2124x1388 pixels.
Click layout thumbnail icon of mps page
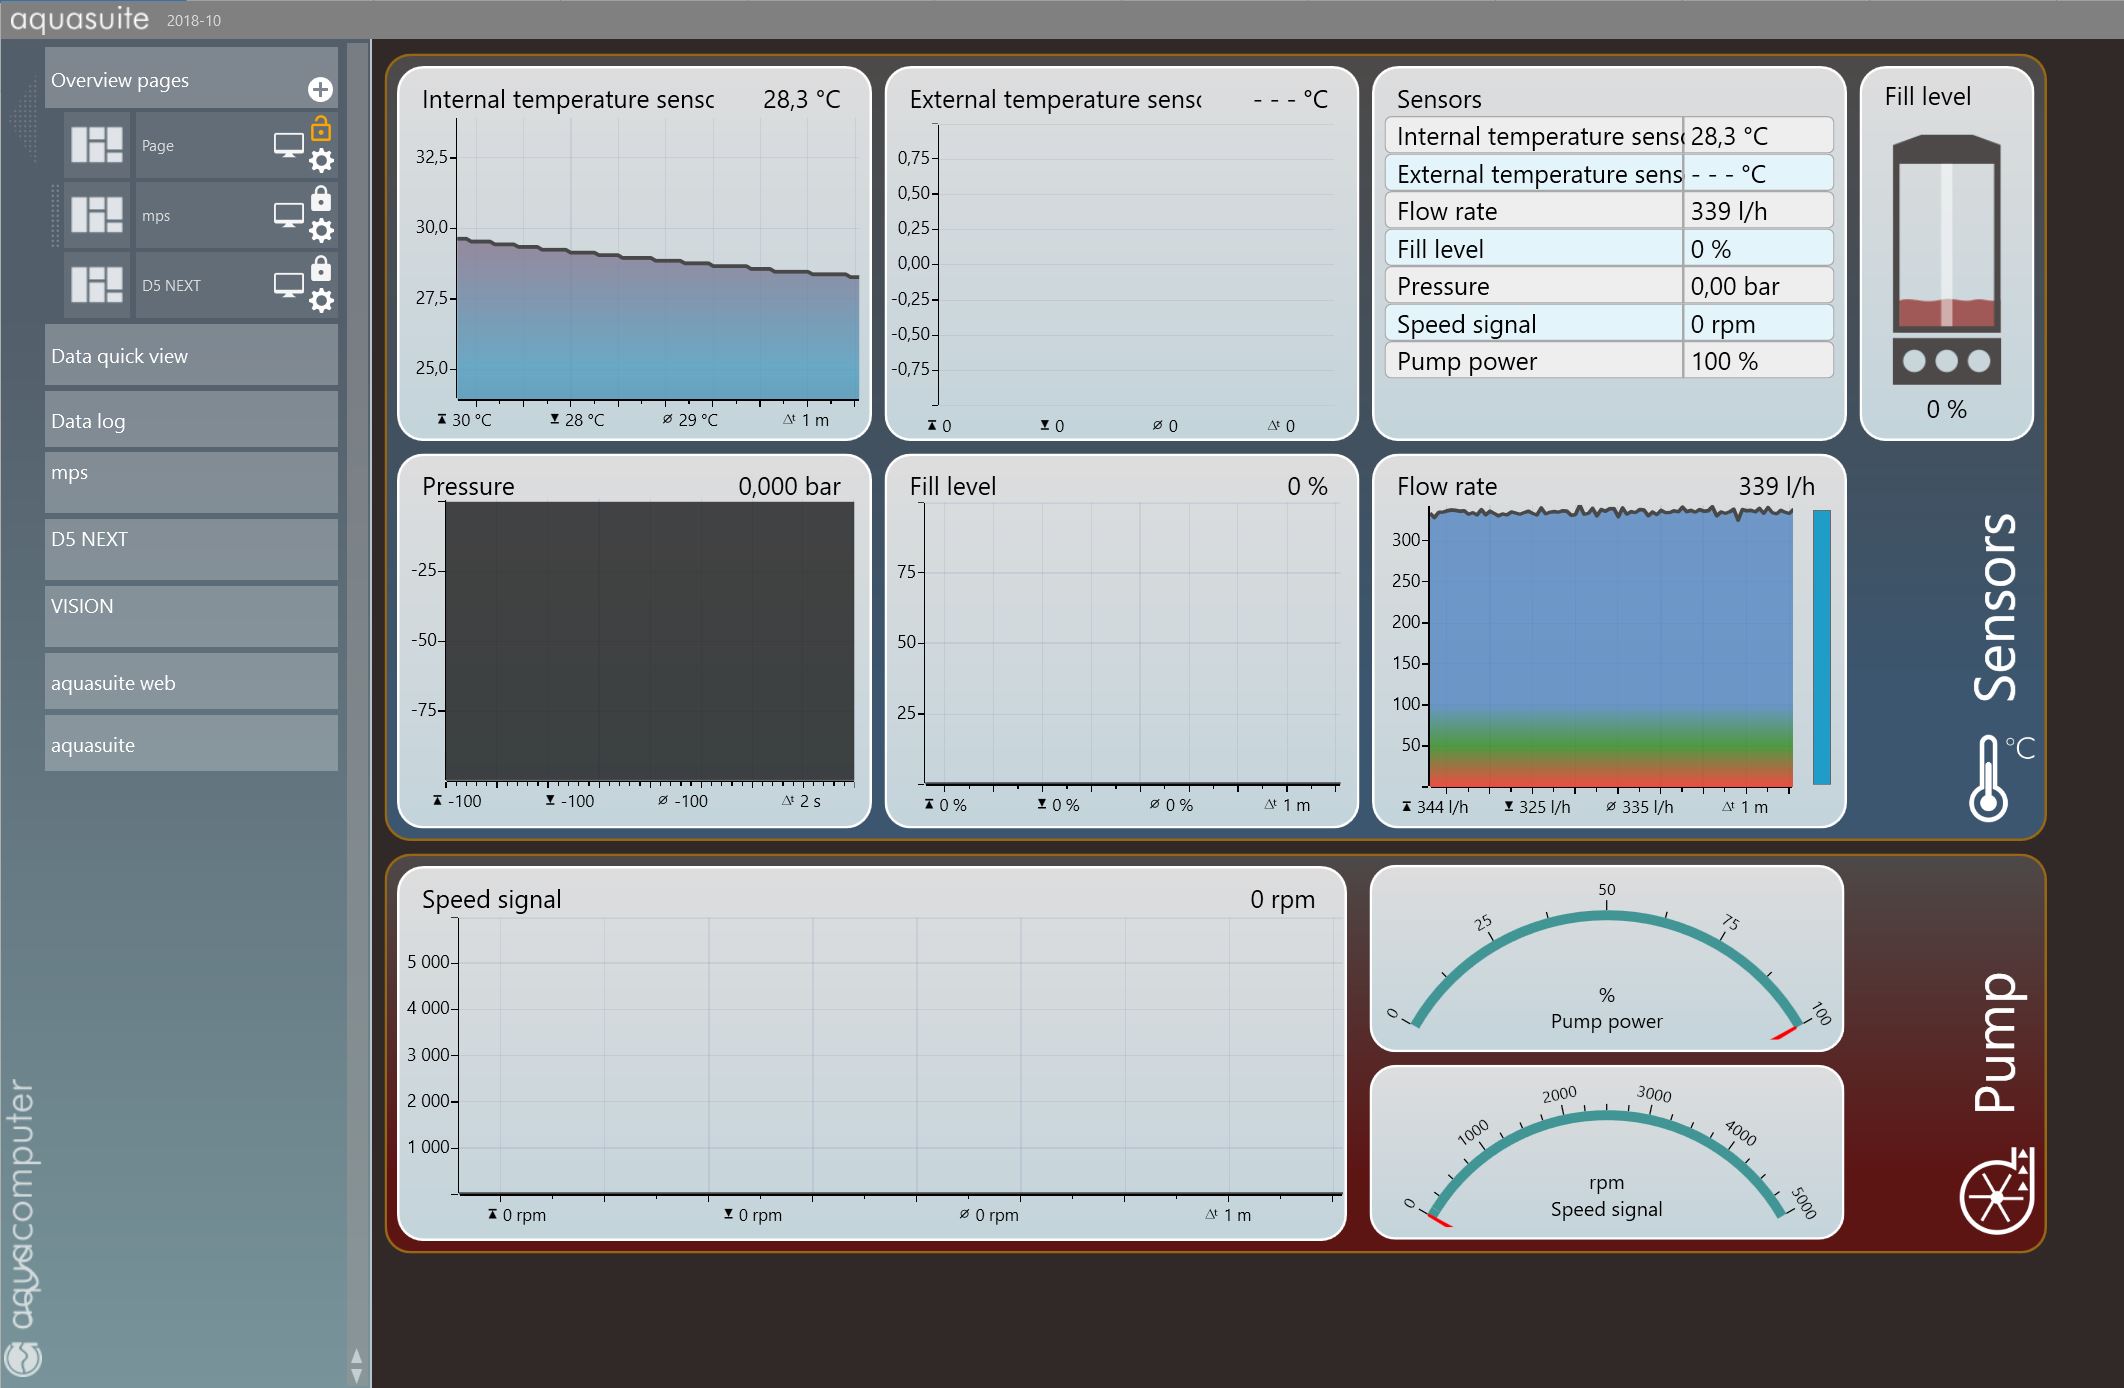click(97, 215)
